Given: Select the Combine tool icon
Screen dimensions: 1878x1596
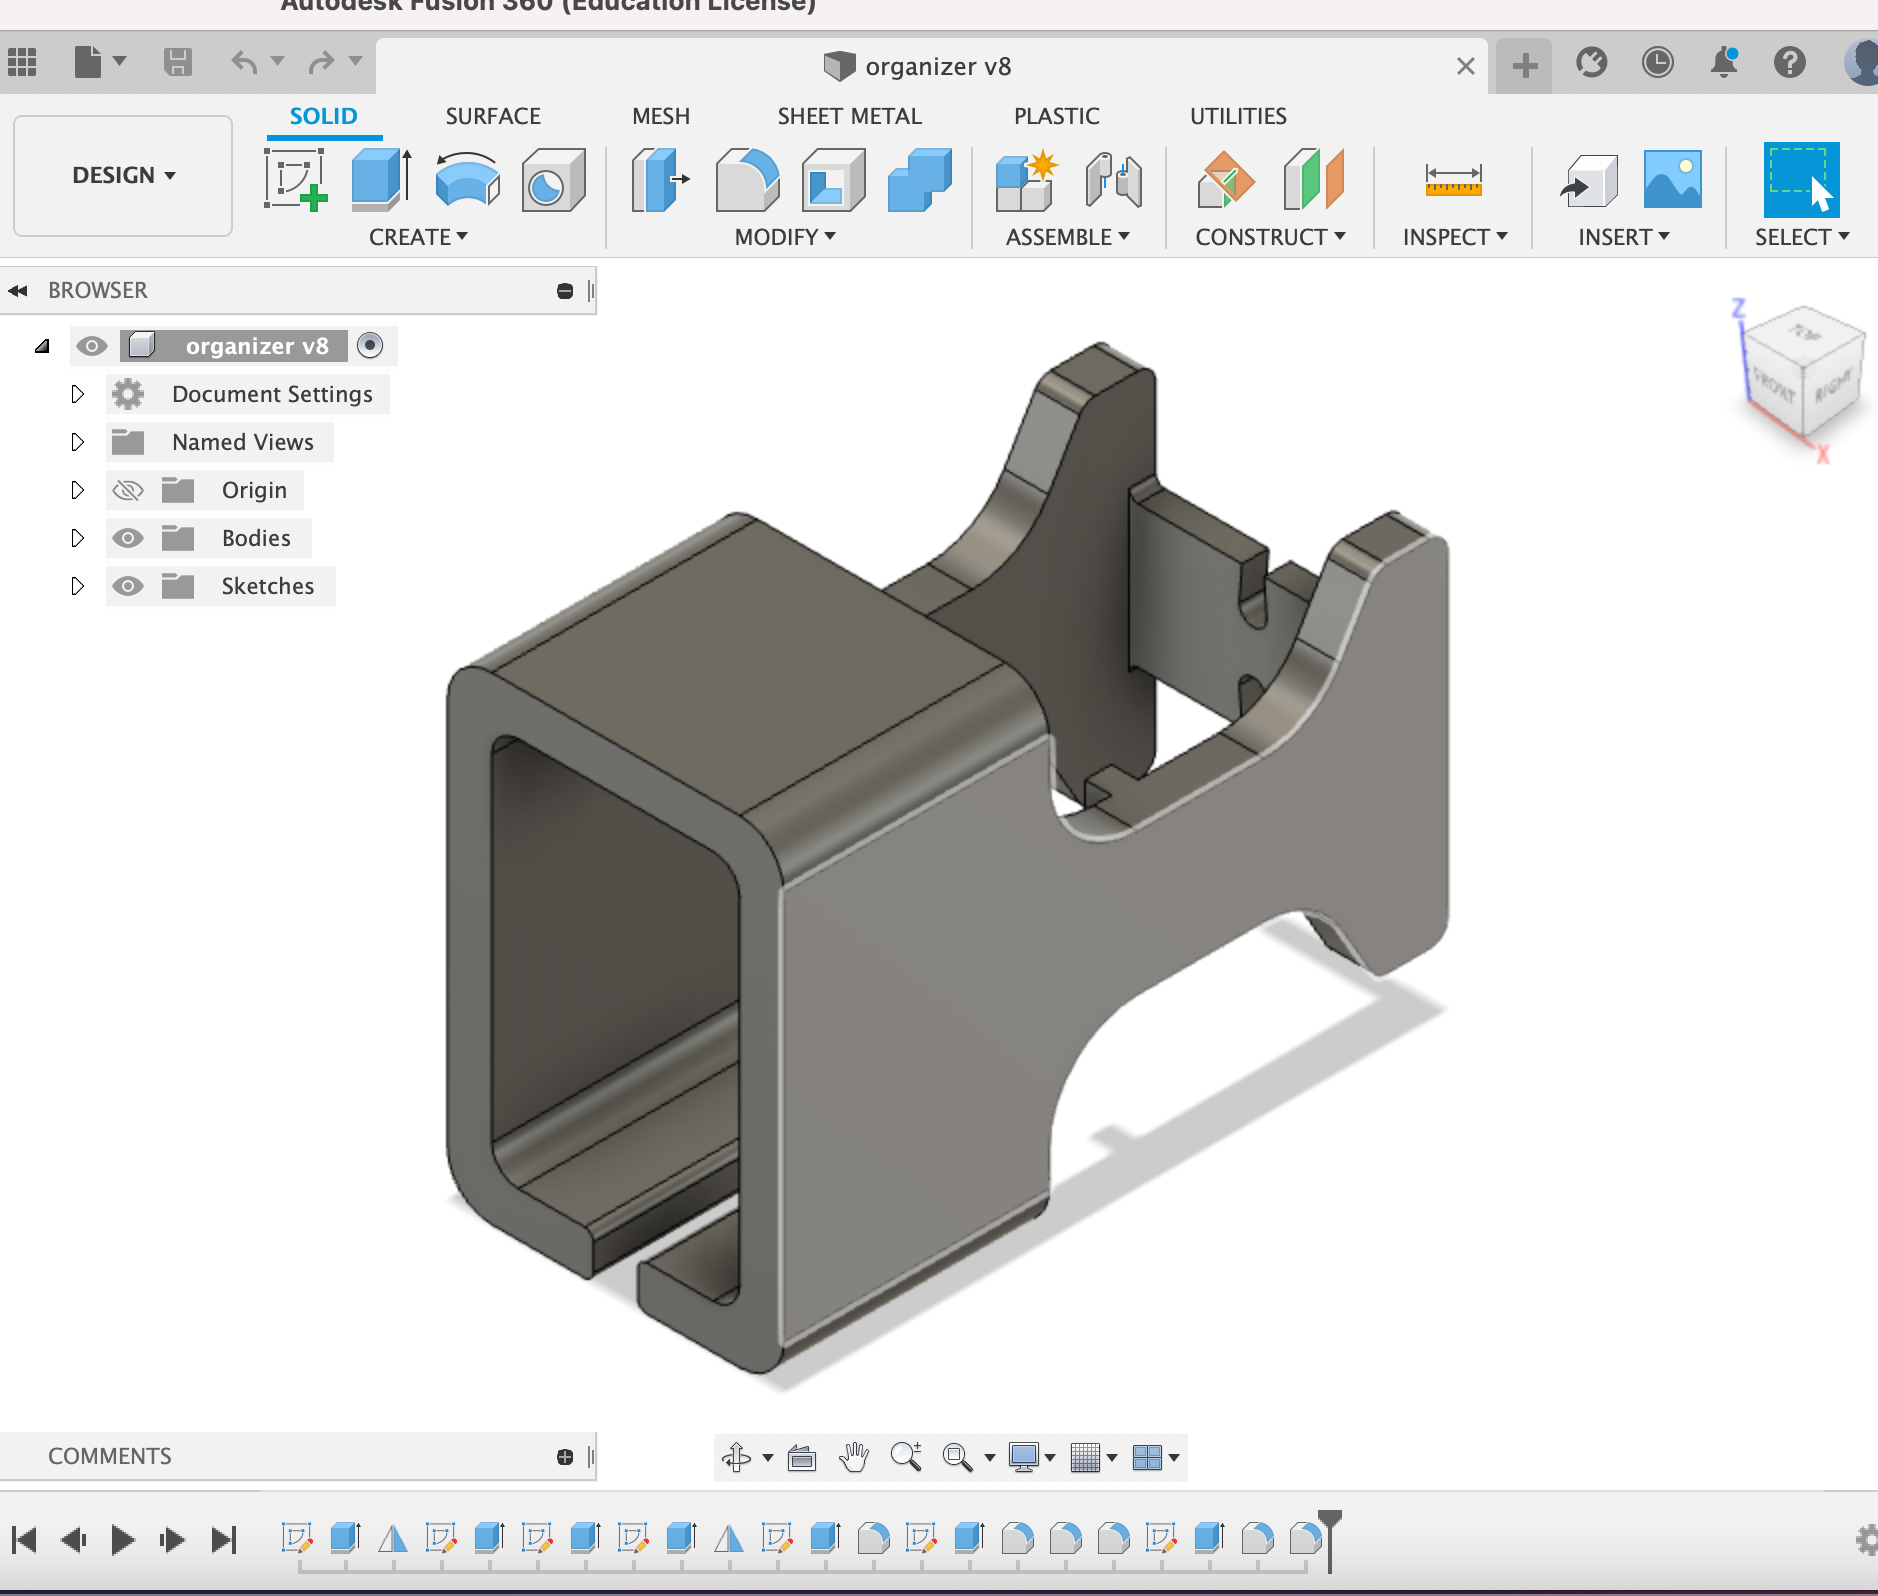Looking at the screenshot, I should pyautogui.click(x=919, y=180).
